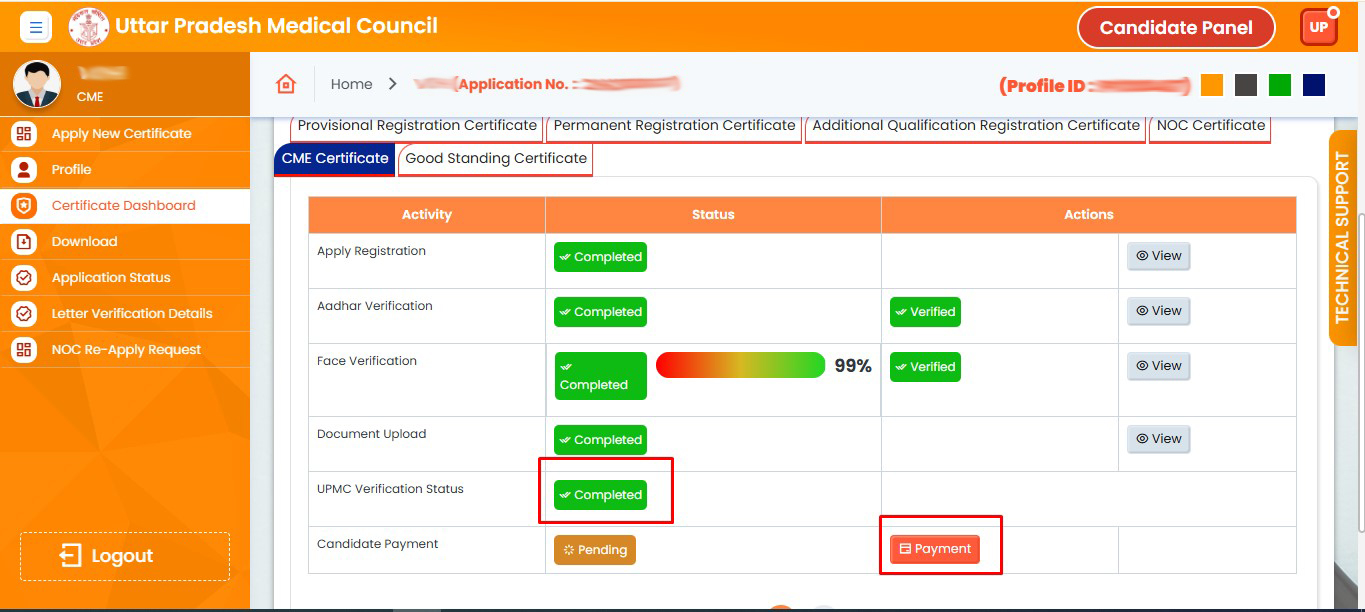1365x612 pixels.
Task: Open the NOC Certificate tab
Action: pyautogui.click(x=1210, y=126)
